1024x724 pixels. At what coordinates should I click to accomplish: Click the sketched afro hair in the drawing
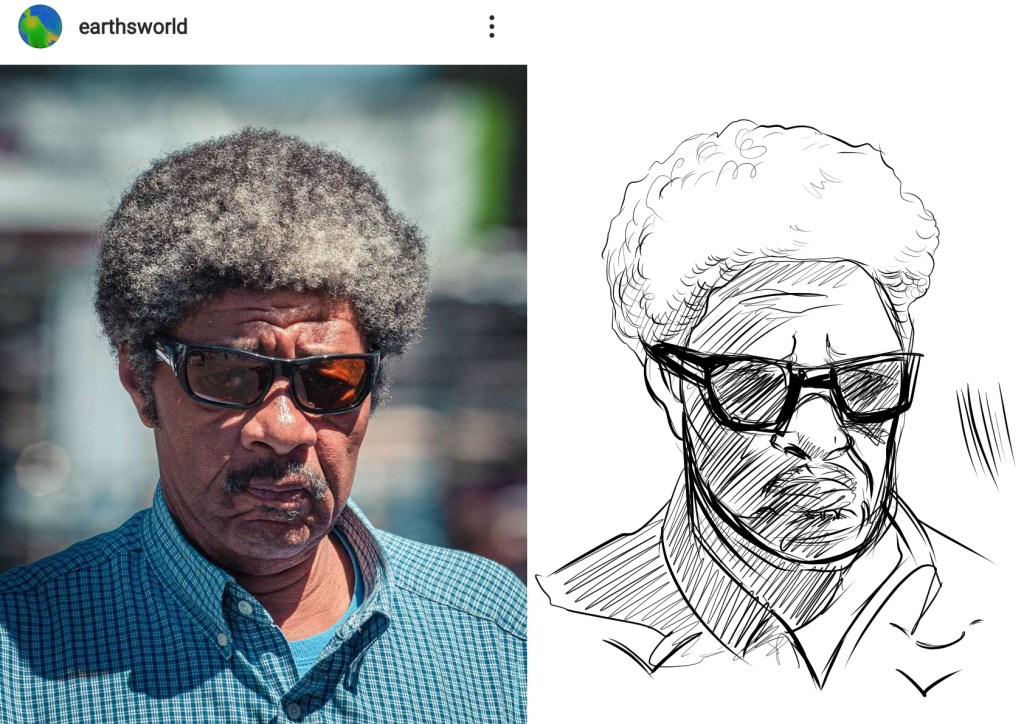[x=760, y=200]
